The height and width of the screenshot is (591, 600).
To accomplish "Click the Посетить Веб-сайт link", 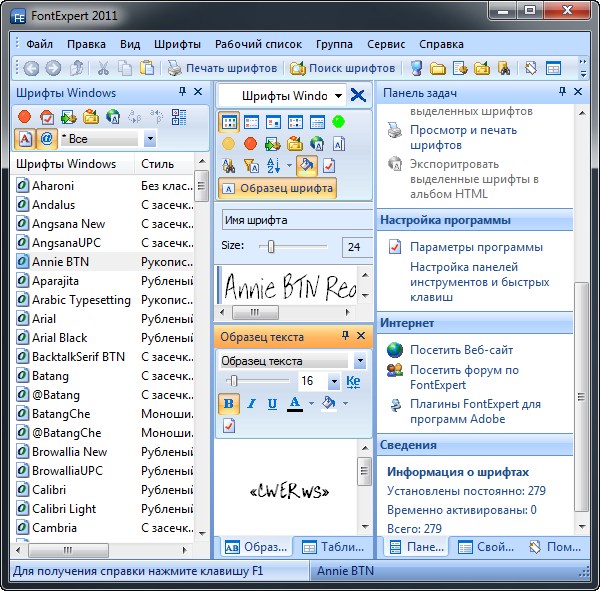I will point(461,349).
